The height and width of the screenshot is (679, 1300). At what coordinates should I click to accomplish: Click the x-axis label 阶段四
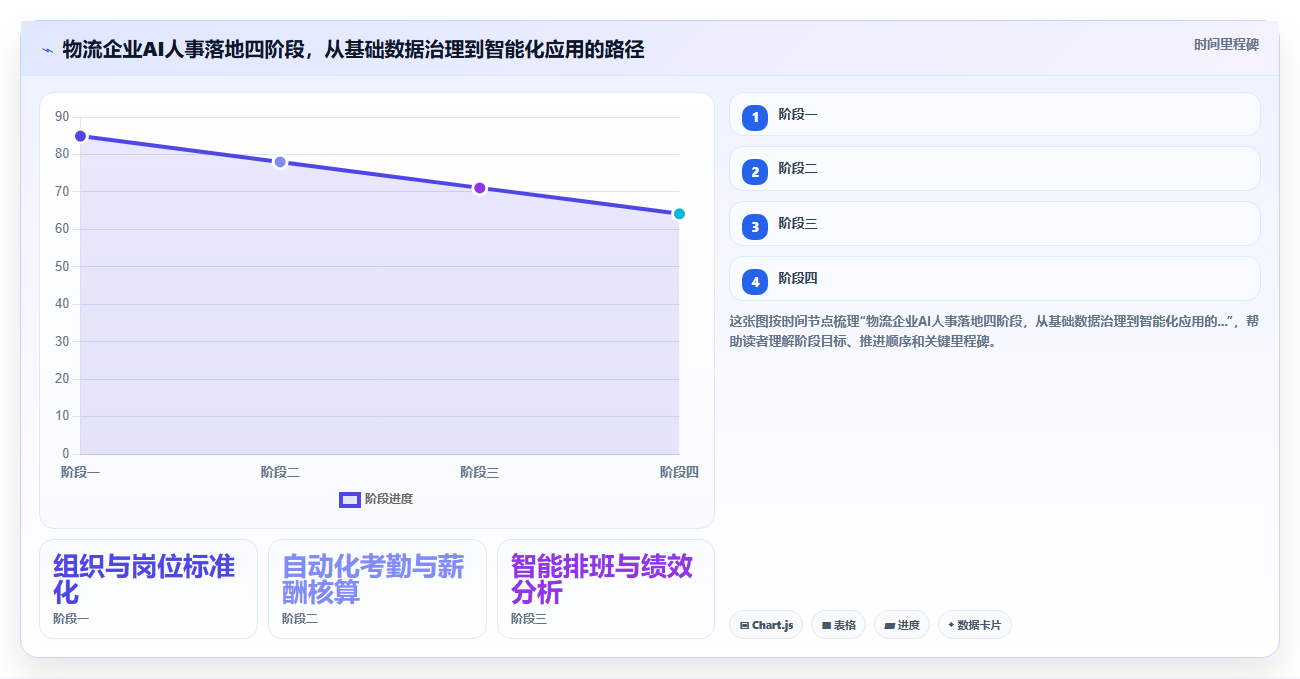(x=679, y=472)
